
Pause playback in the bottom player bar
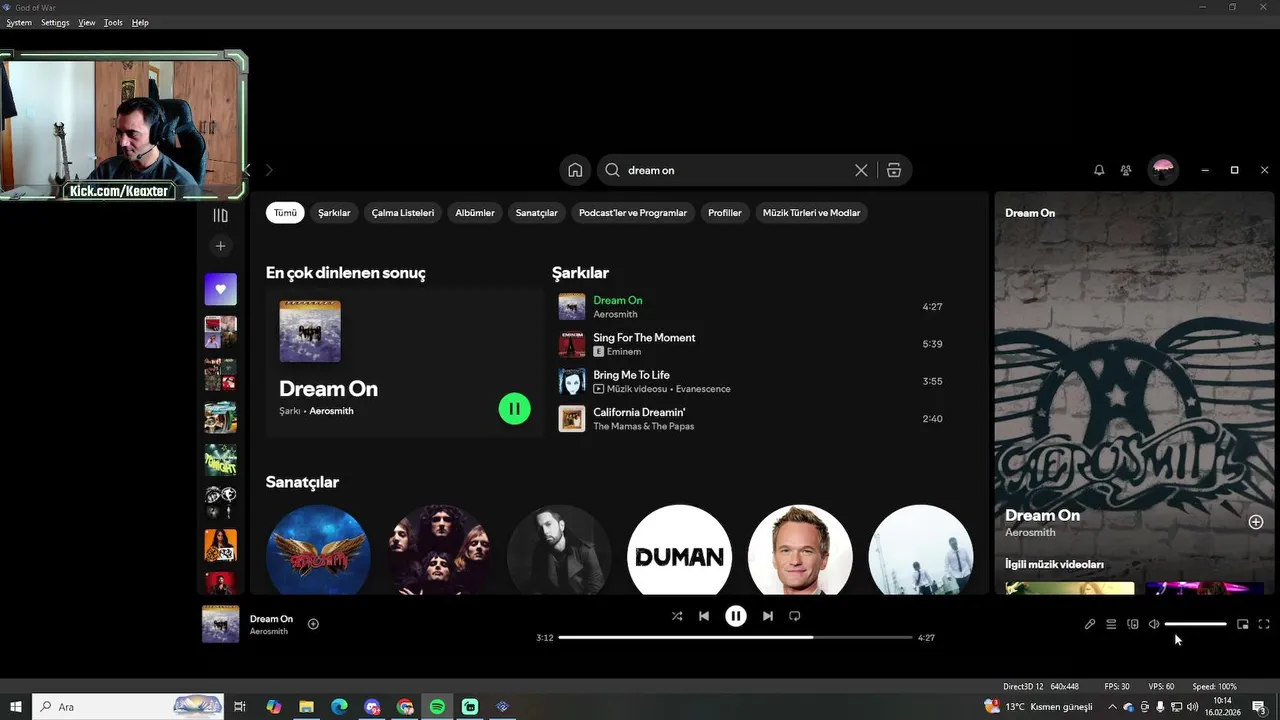pos(736,616)
